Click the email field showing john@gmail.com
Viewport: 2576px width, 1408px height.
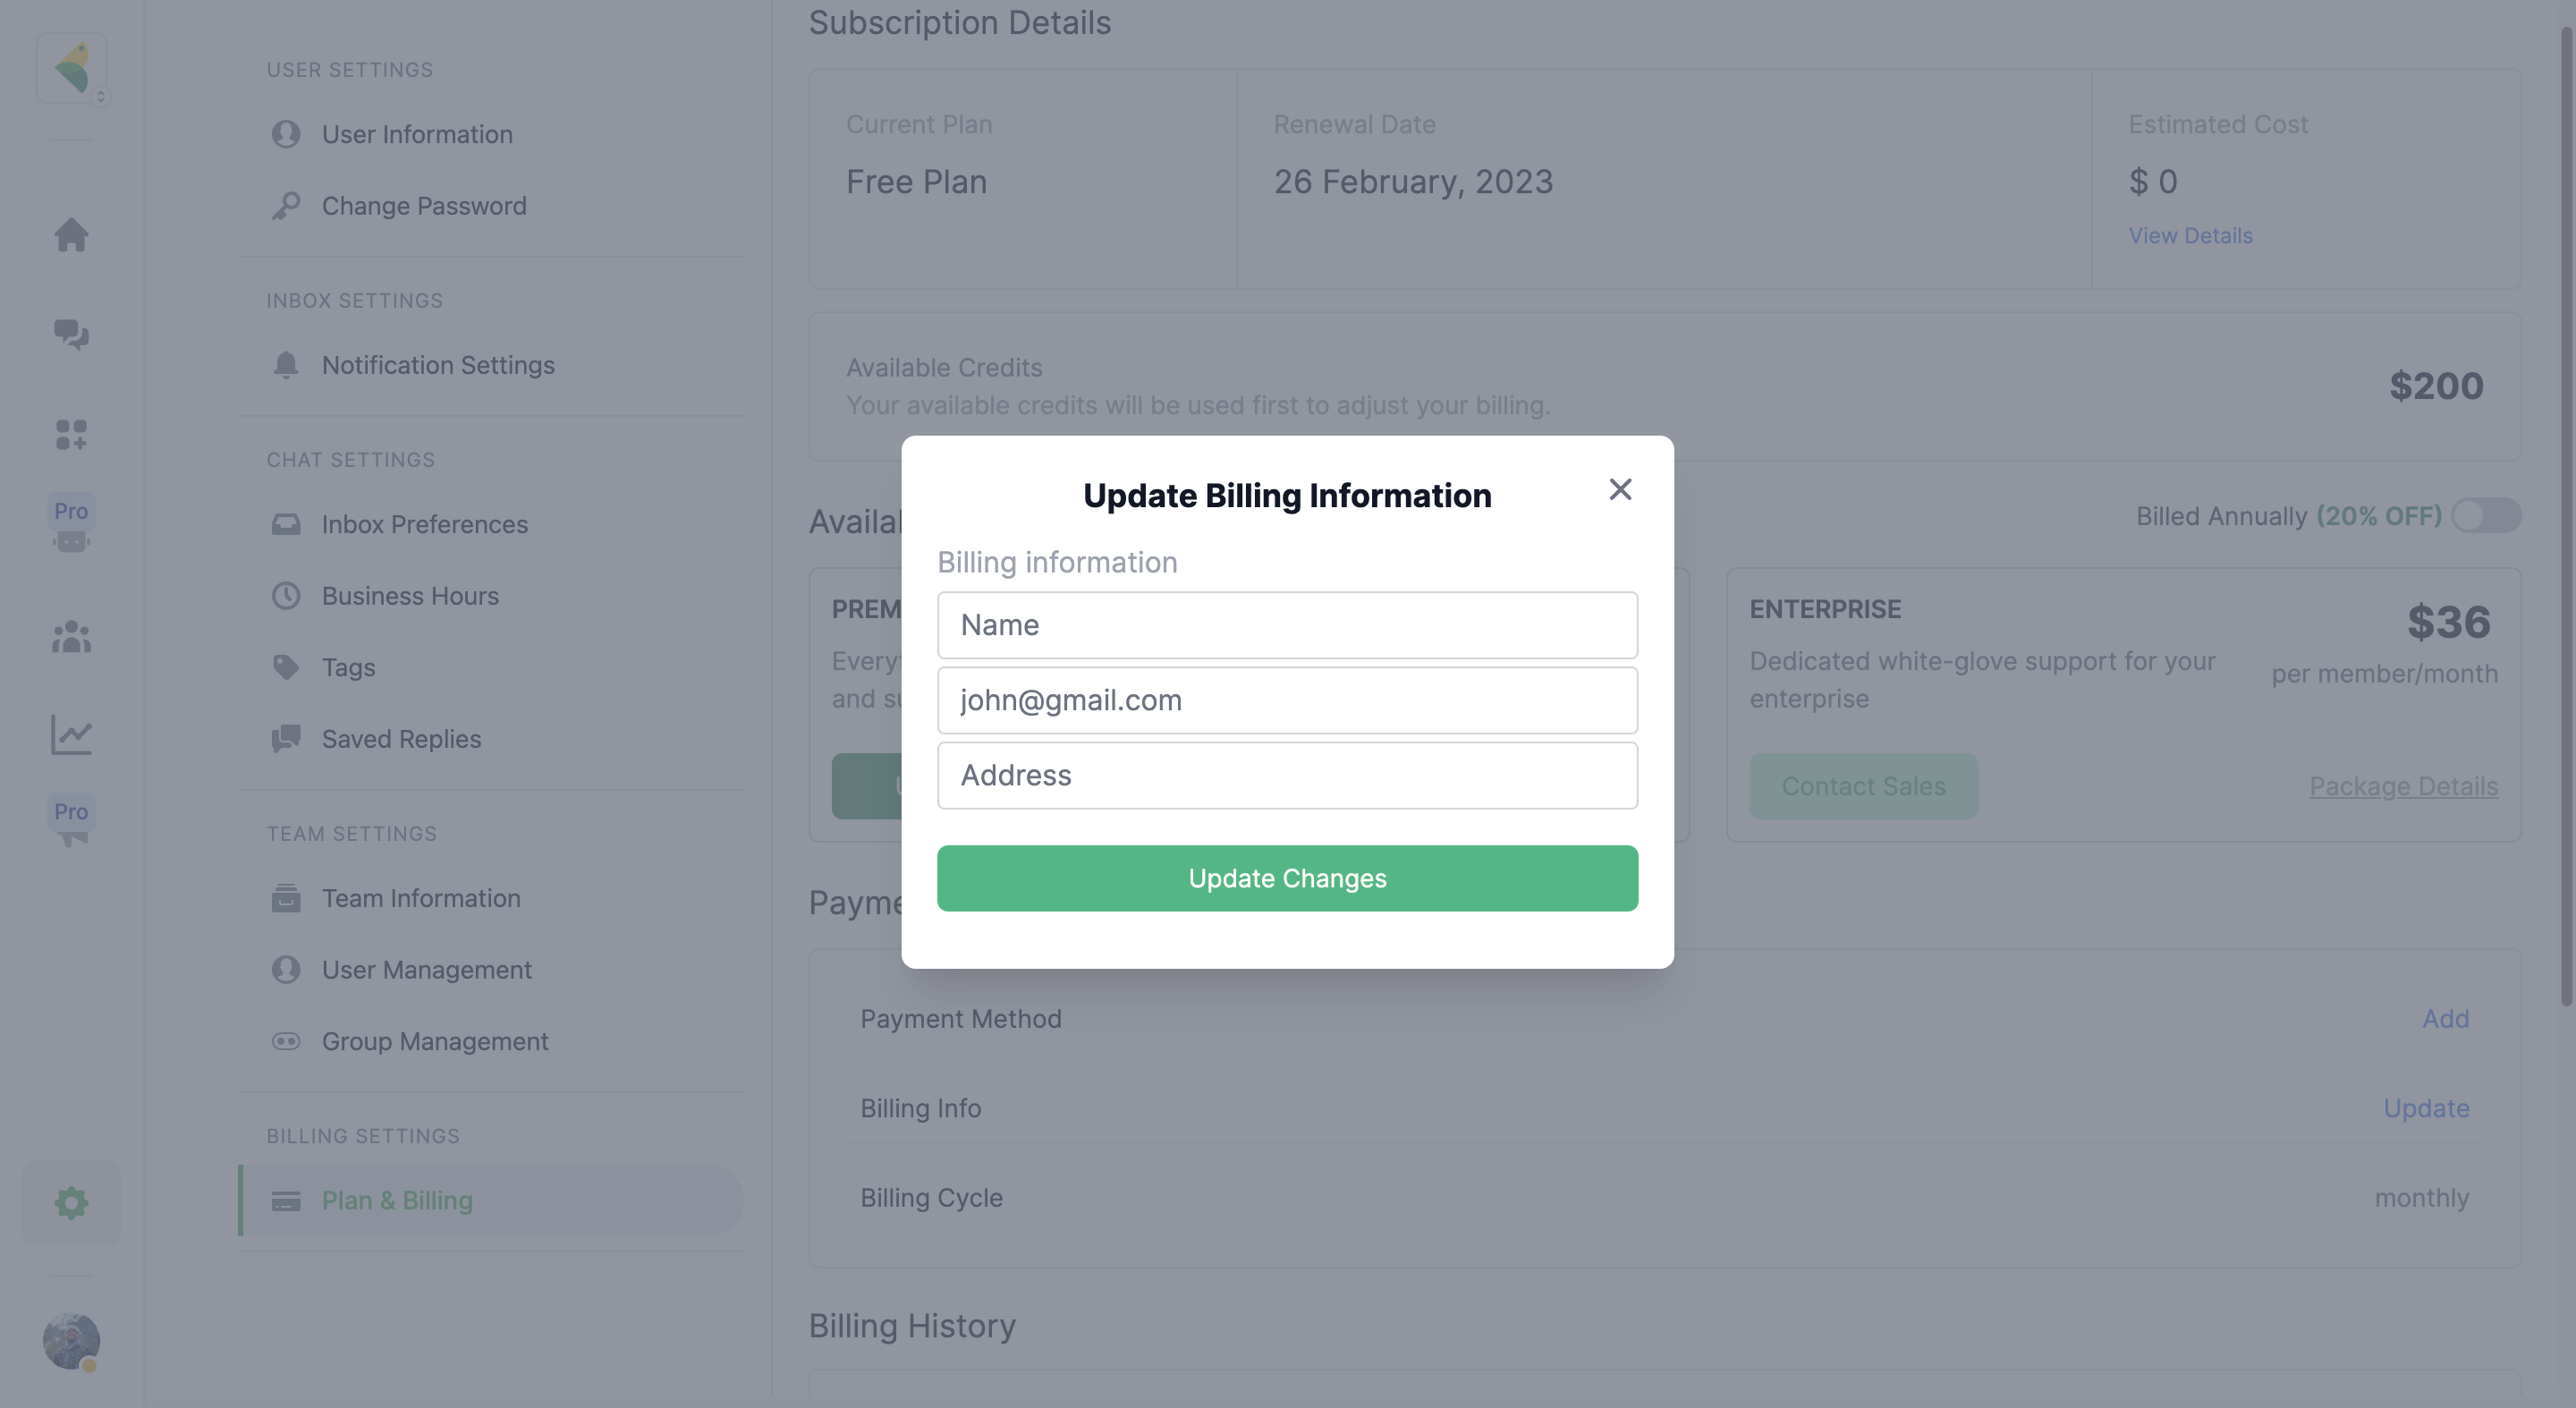[x=1287, y=700]
